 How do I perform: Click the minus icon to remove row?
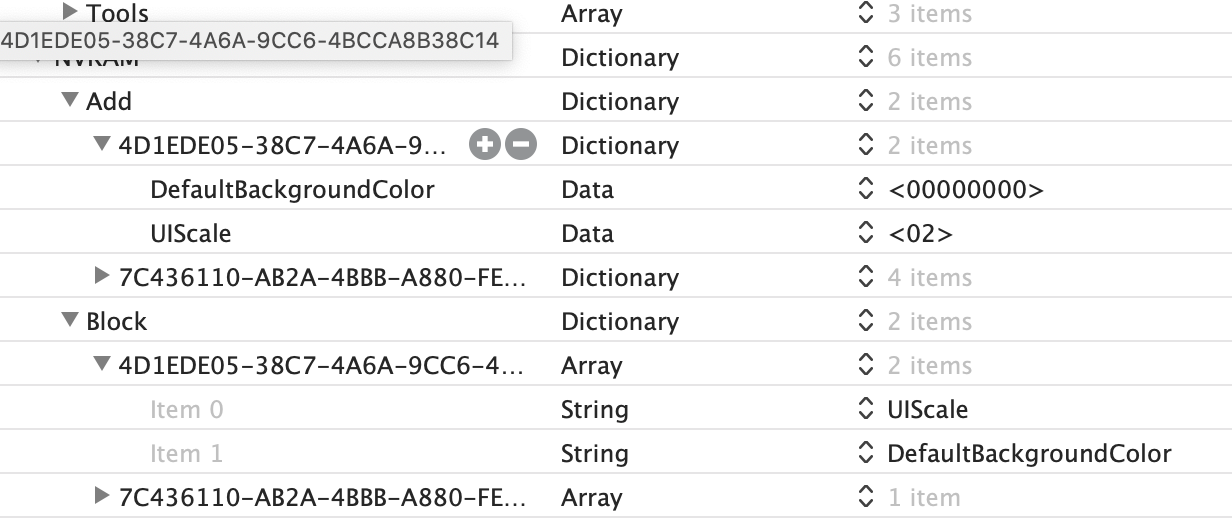(x=520, y=146)
